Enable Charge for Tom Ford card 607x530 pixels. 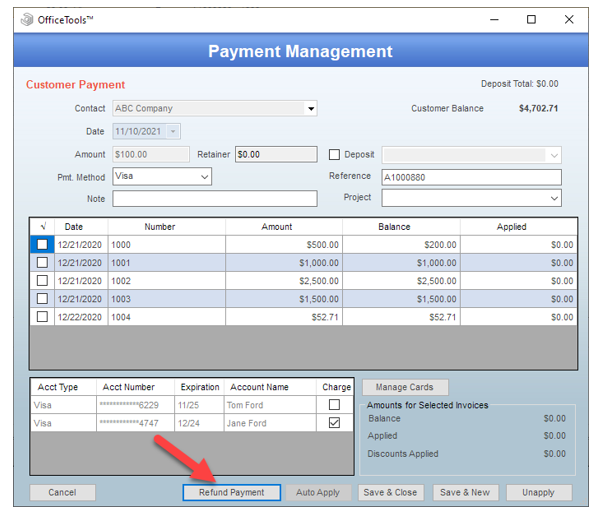click(334, 405)
